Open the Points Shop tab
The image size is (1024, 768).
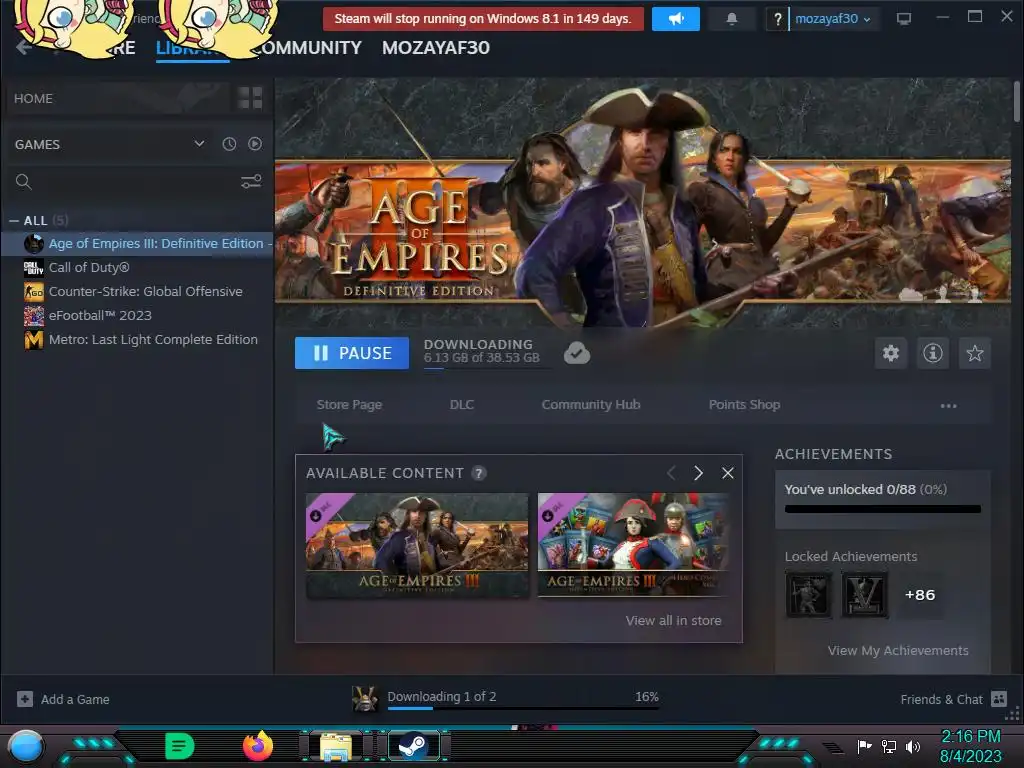click(744, 405)
